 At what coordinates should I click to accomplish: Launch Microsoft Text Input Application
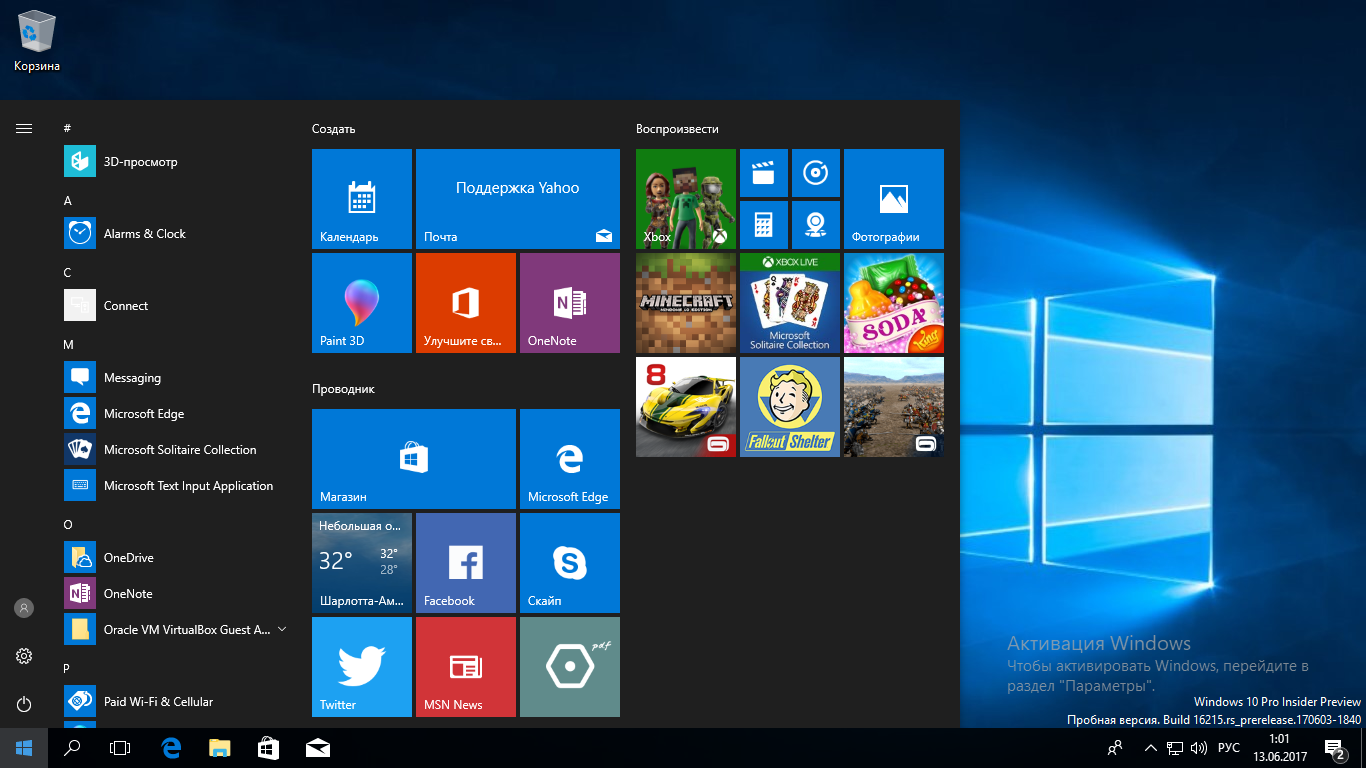176,486
